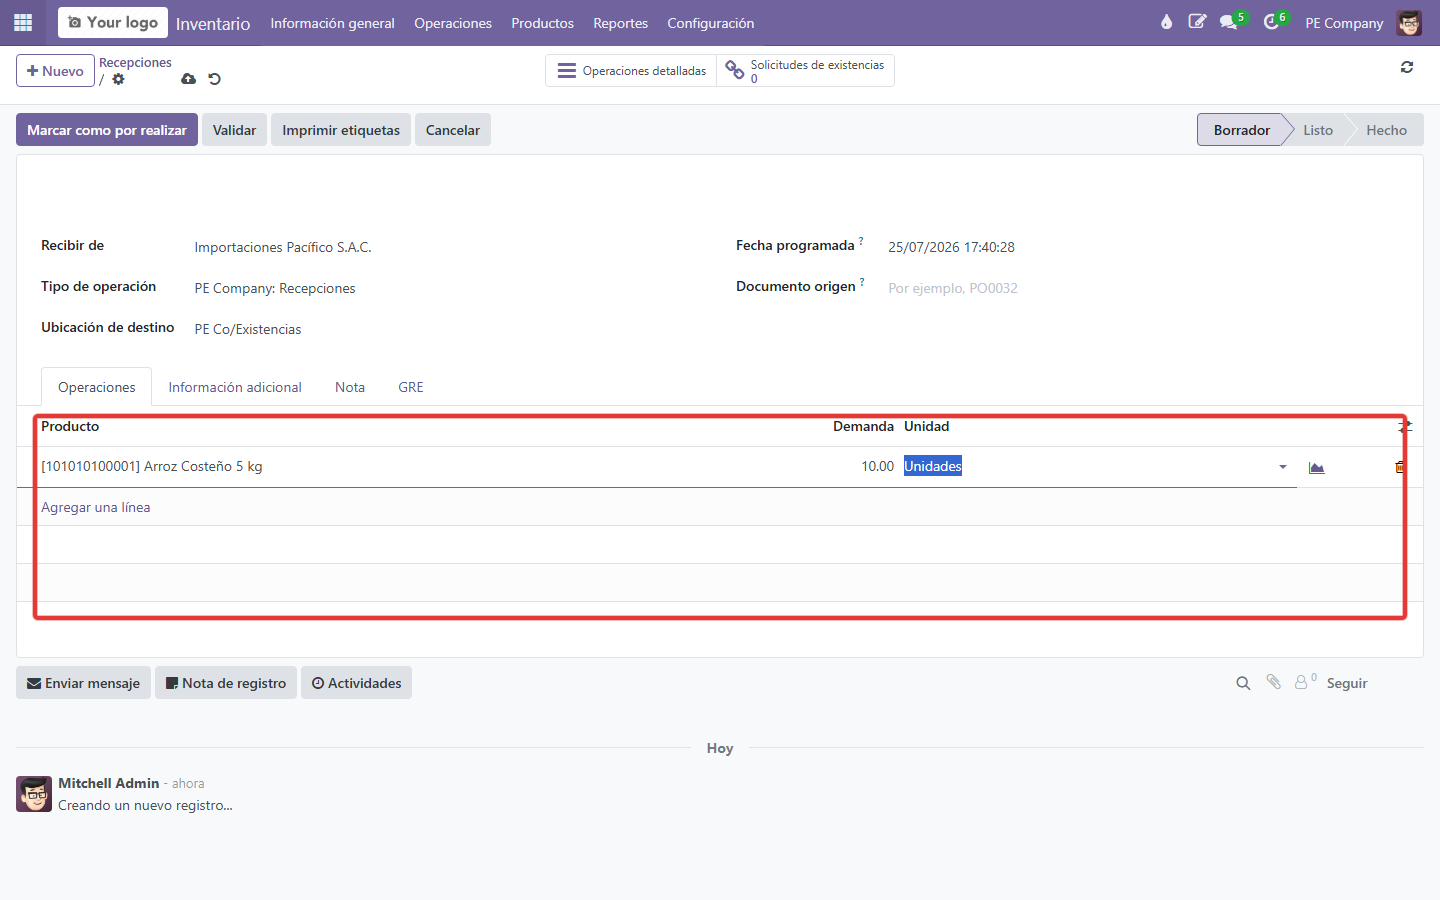The height and width of the screenshot is (900, 1440).
Task: Open the Mitchell Admin user avatar menu
Action: 1409,23
